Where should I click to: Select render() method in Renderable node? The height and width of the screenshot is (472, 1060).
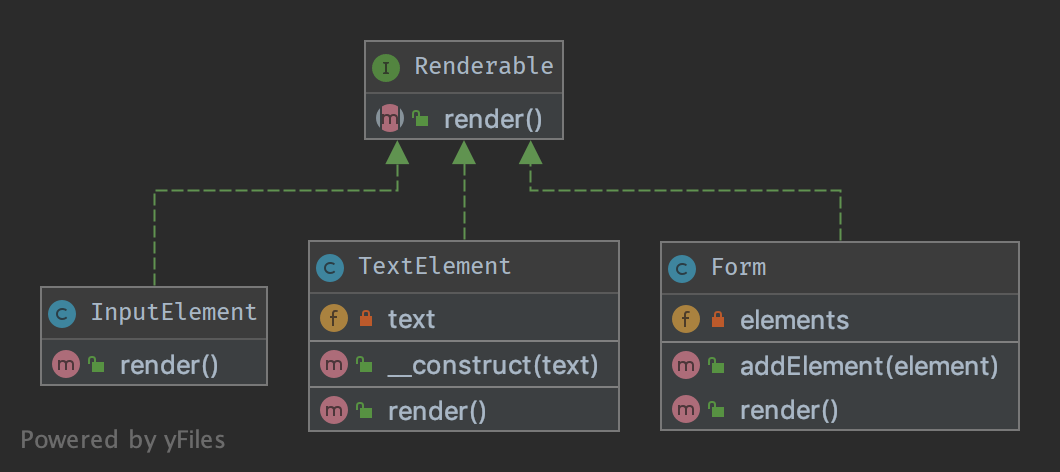click(x=492, y=120)
